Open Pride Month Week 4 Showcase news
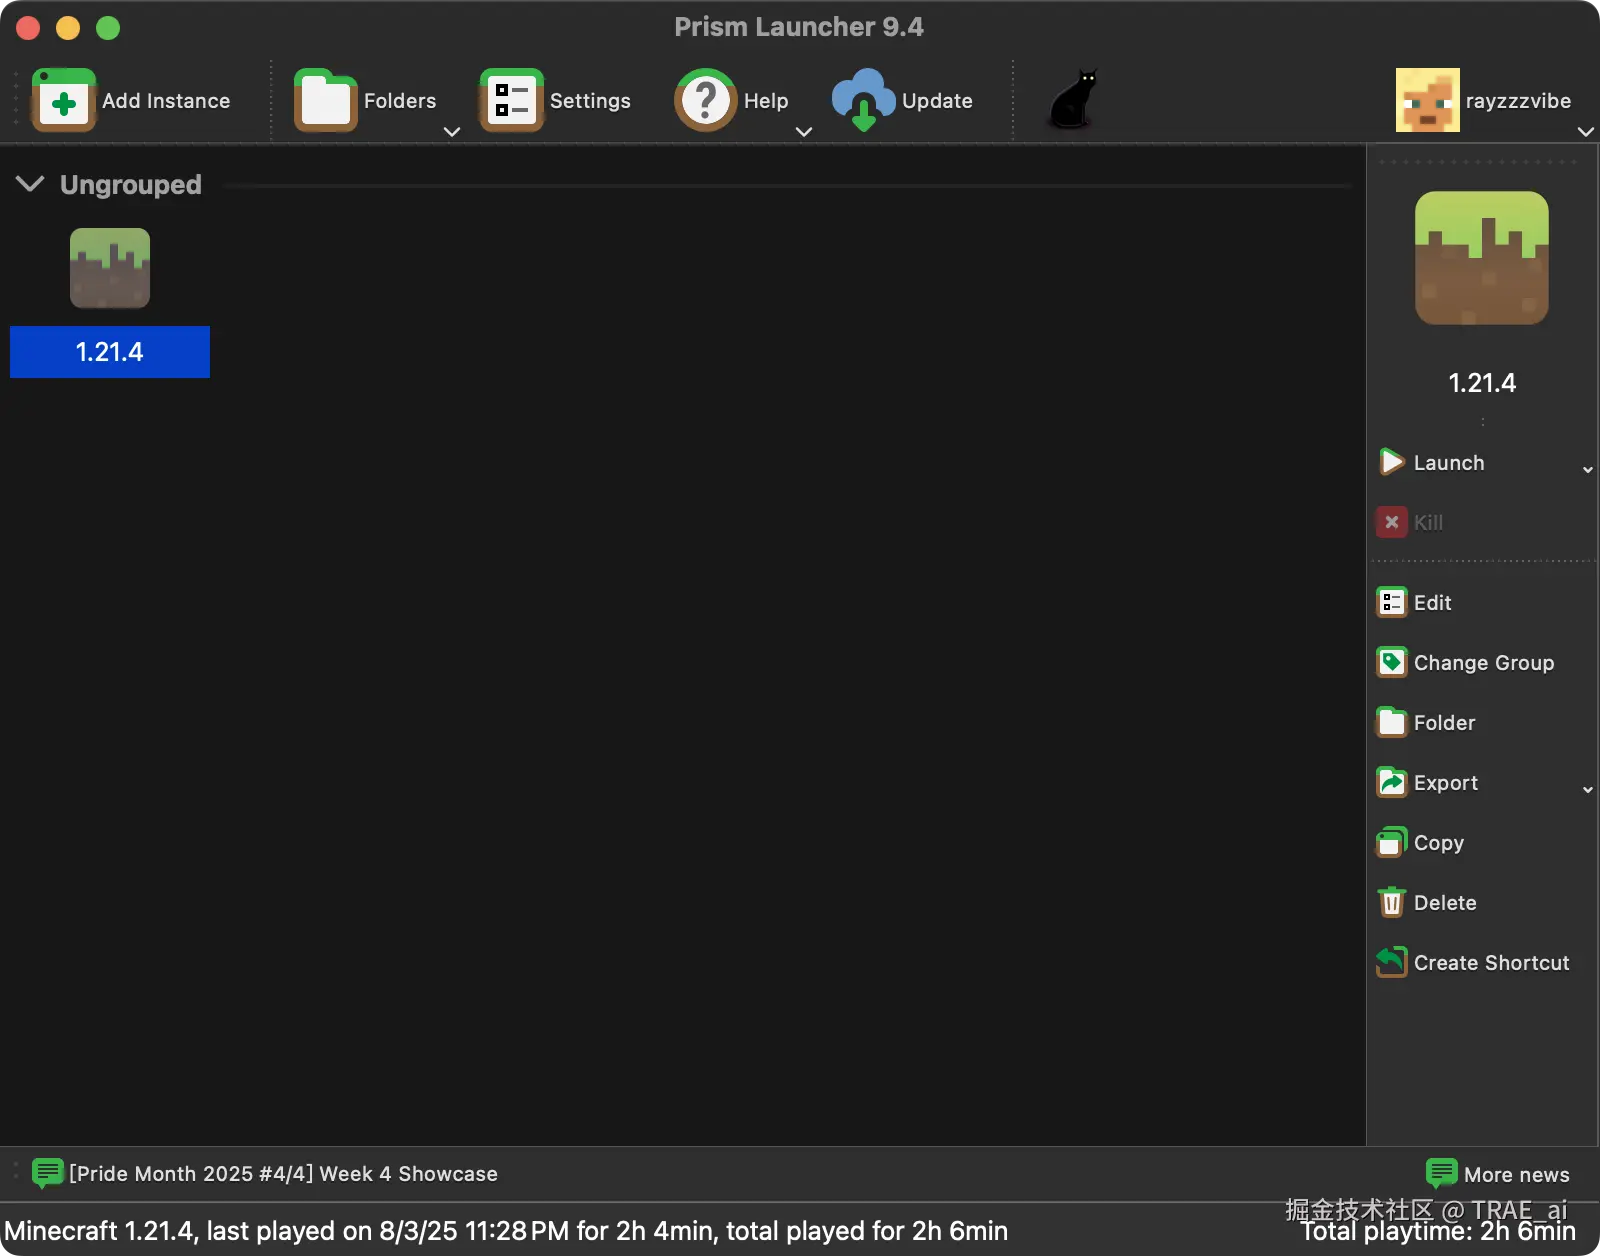 283,1174
